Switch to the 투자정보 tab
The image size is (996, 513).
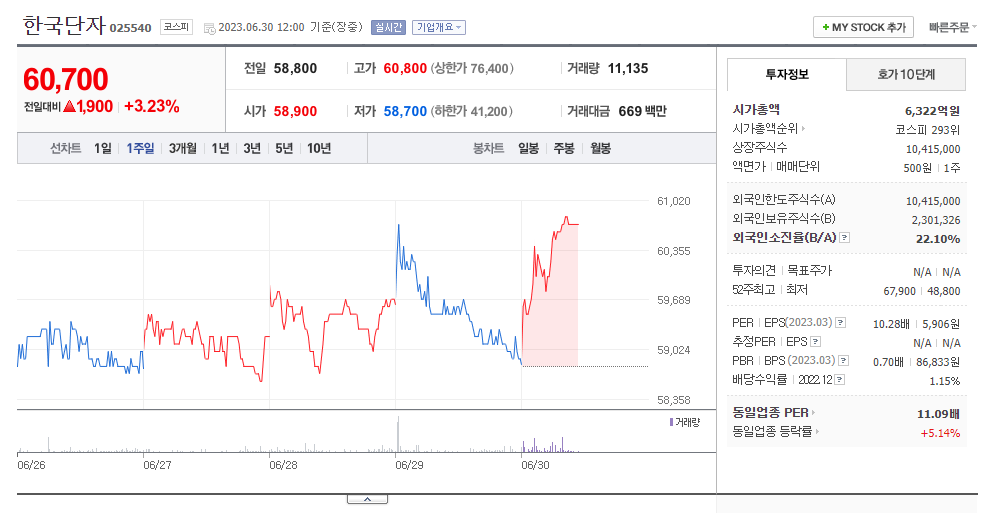(787, 74)
